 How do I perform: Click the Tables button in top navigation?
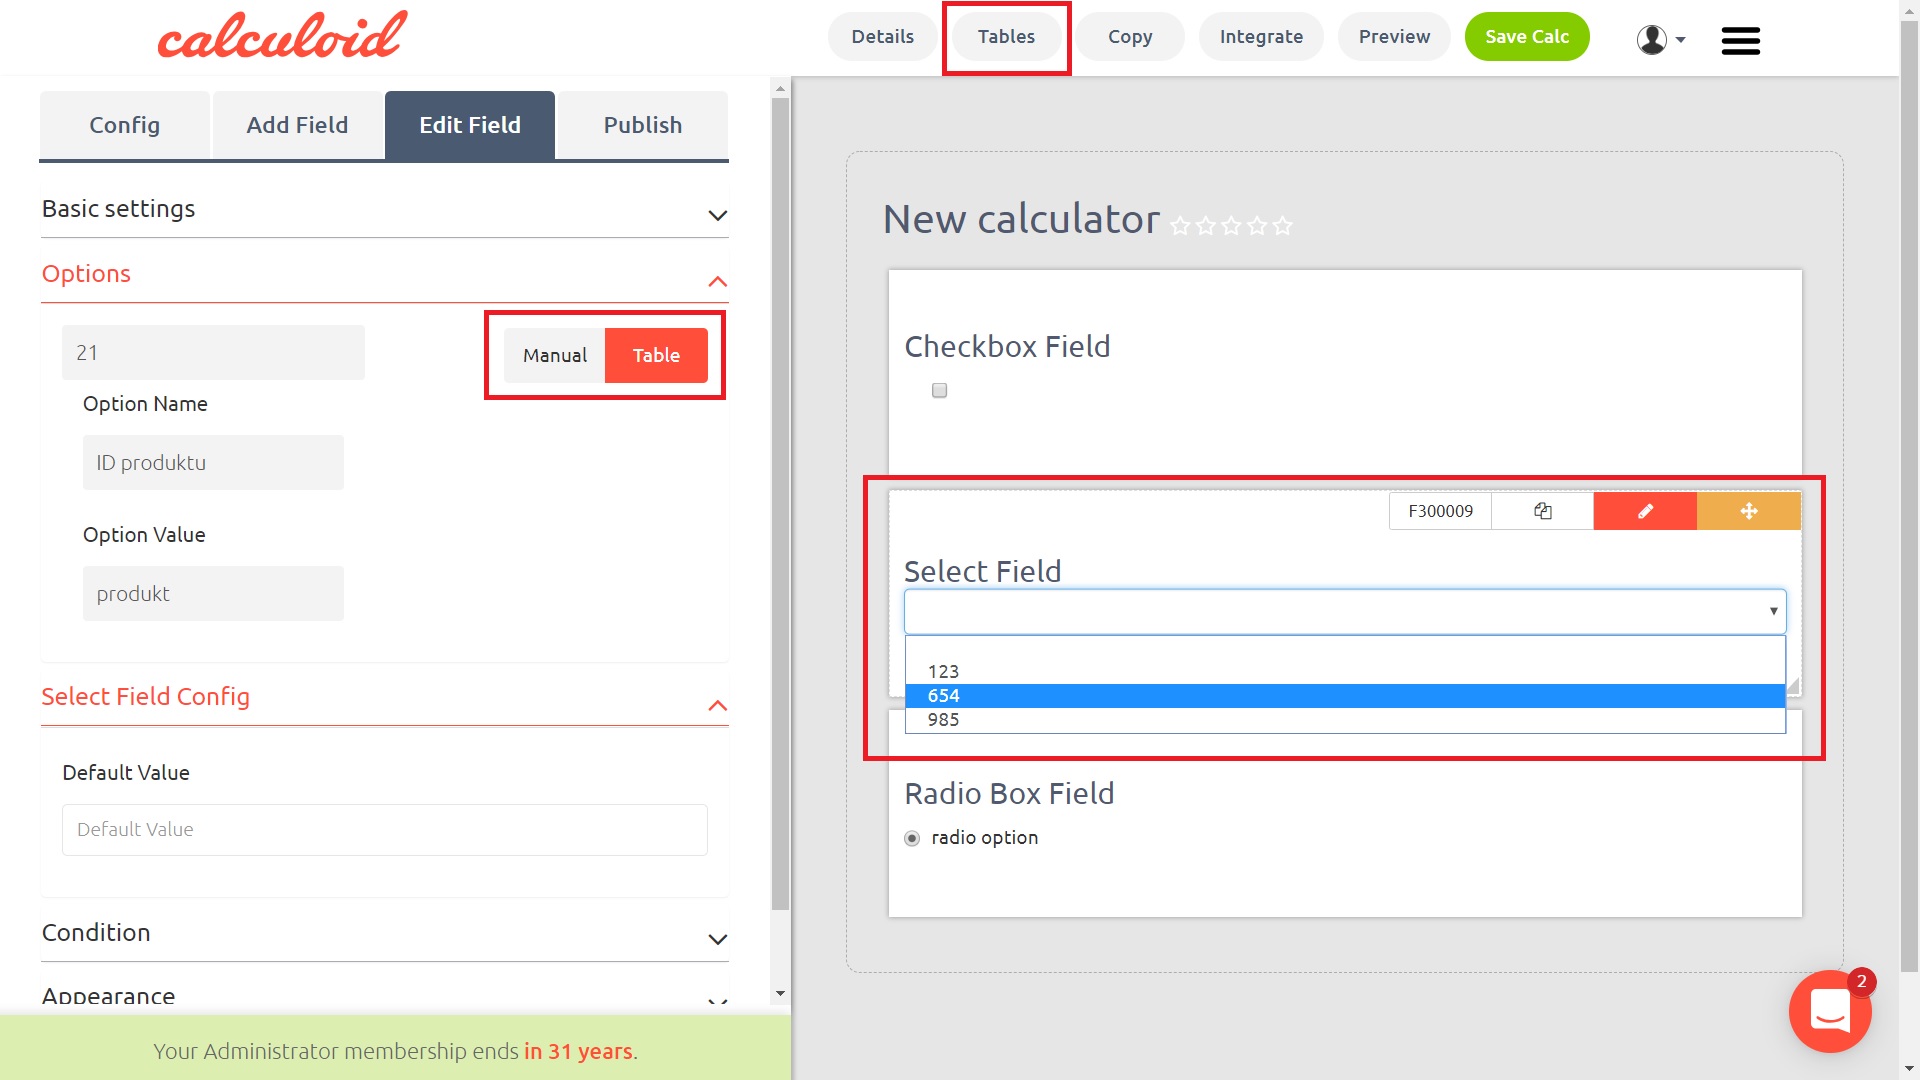(x=1005, y=37)
